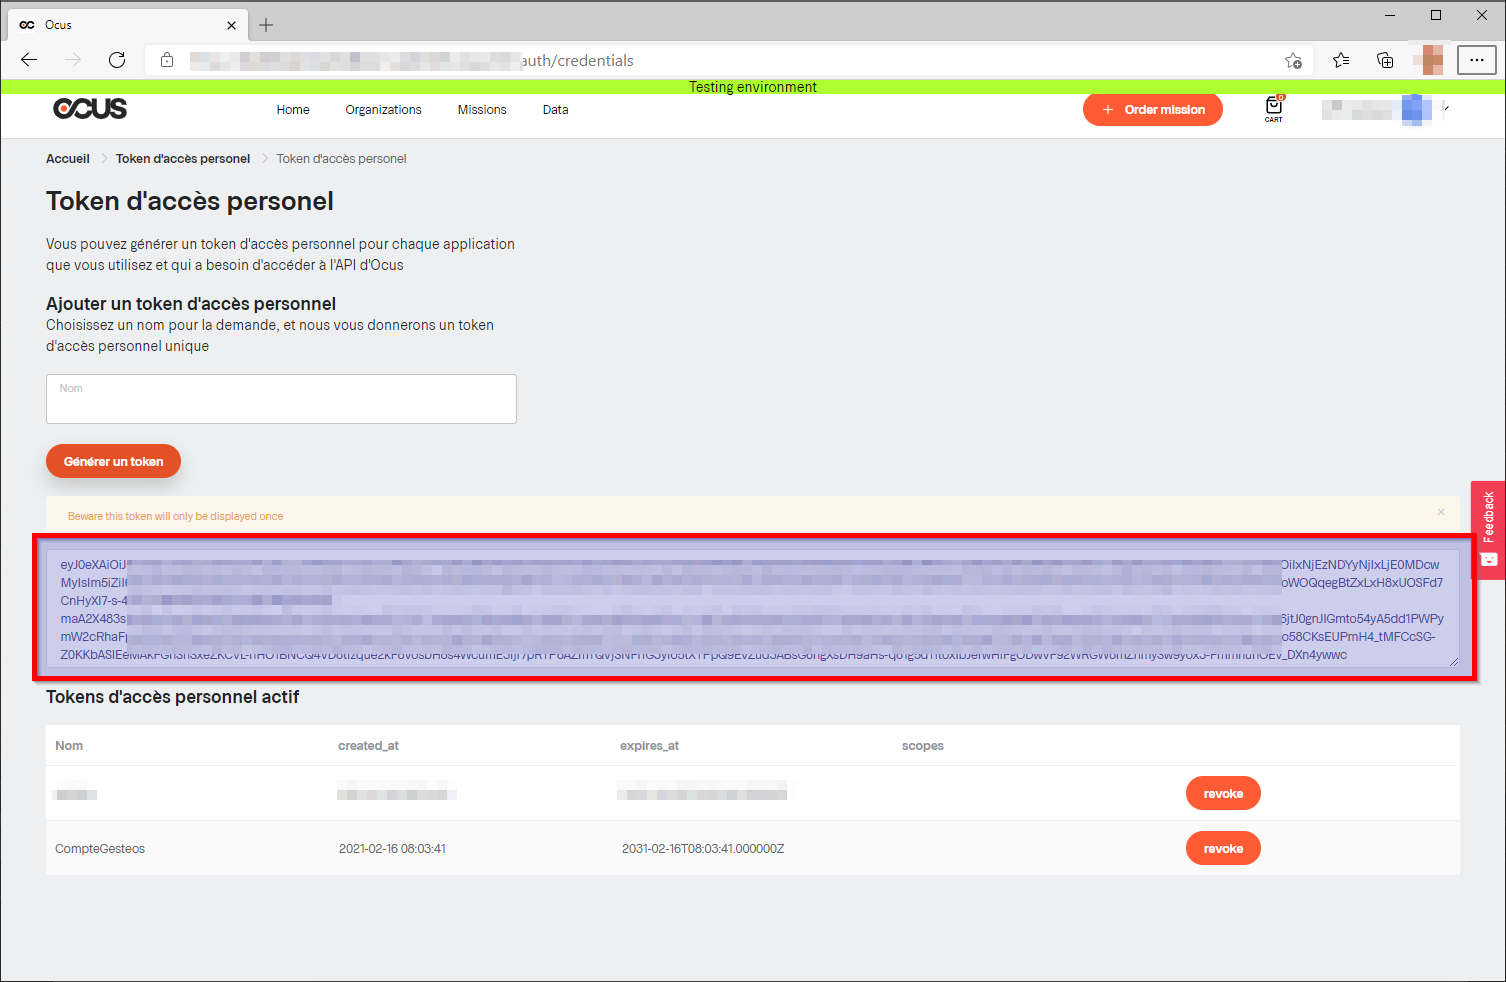Open the browser favorites list icon
This screenshot has height=982, width=1506.
tap(1341, 60)
